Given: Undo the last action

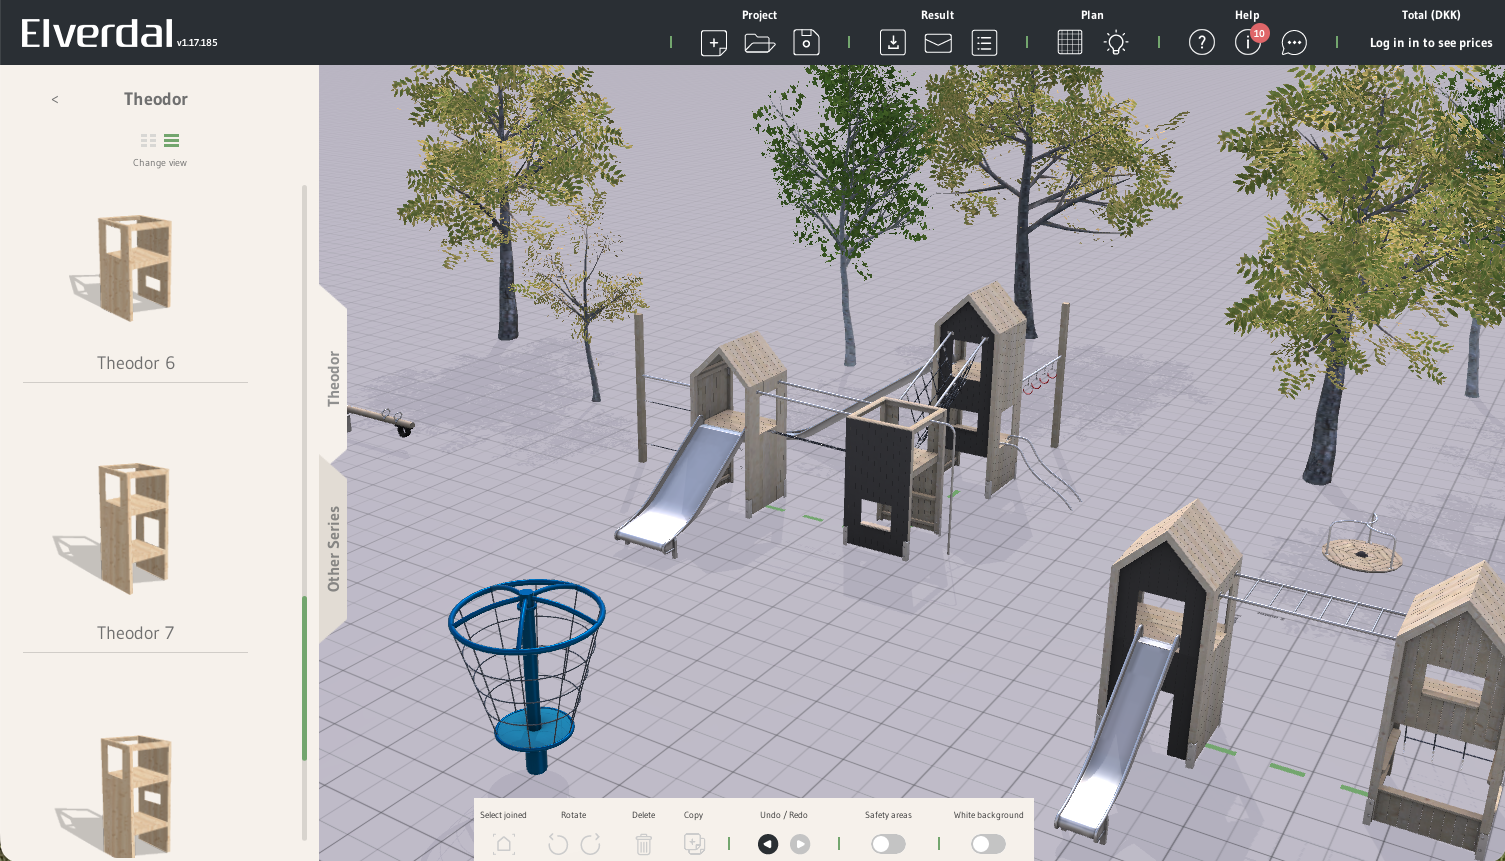Looking at the screenshot, I should pyautogui.click(x=767, y=844).
